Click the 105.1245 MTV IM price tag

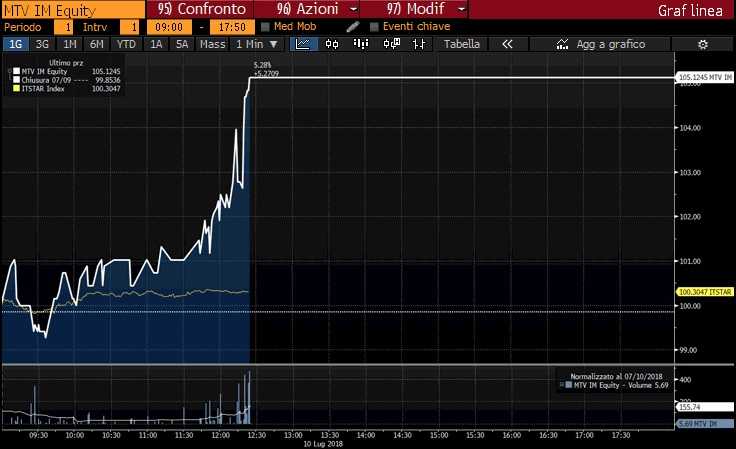point(704,77)
